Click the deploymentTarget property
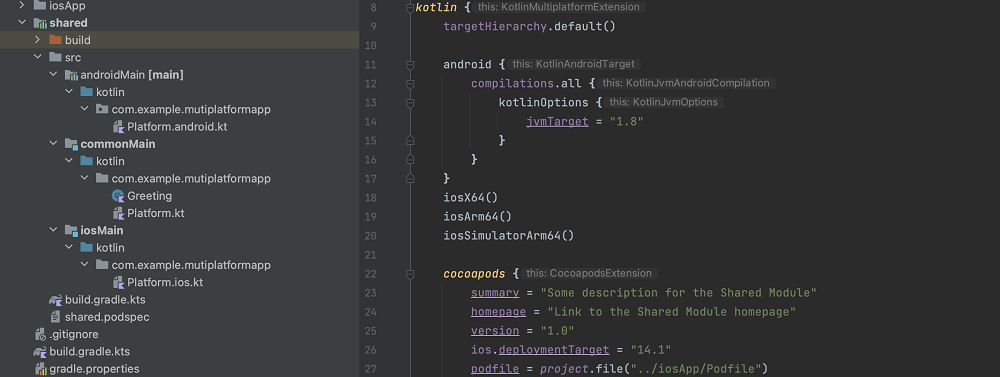This screenshot has height=377, width=1000. pyautogui.click(x=554, y=350)
